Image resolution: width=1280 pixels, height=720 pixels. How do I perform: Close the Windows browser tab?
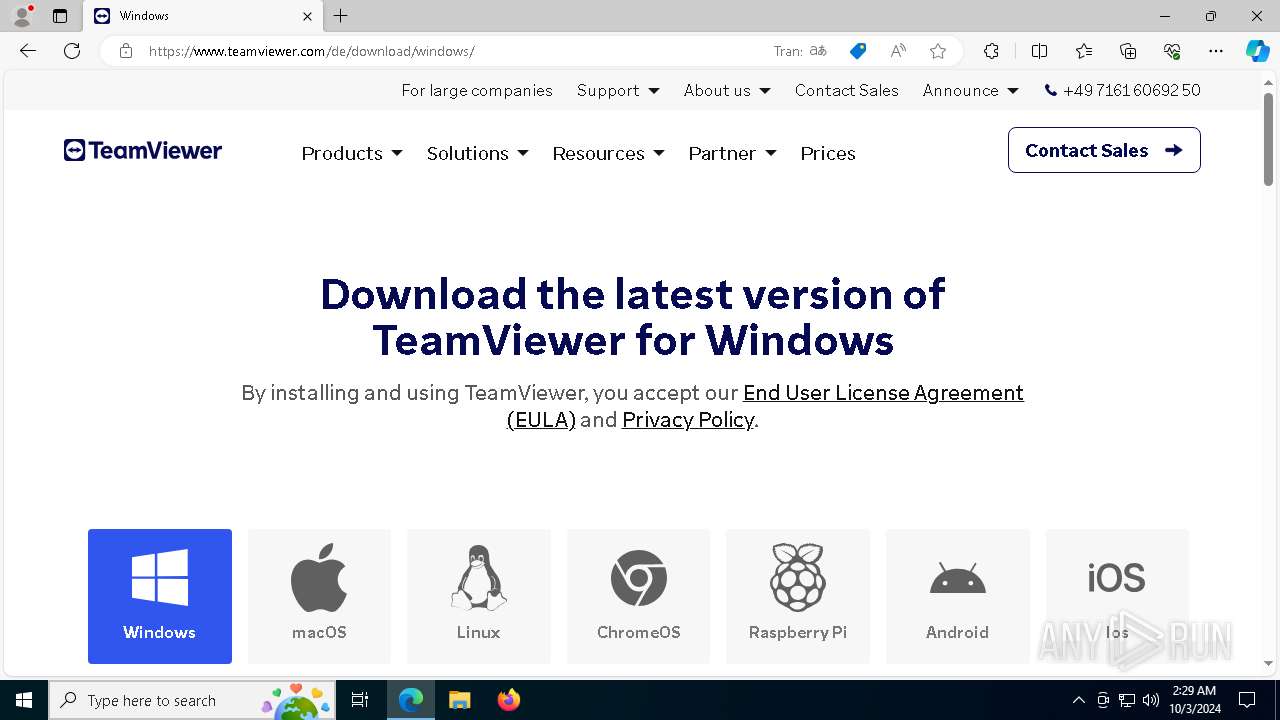coord(307,16)
